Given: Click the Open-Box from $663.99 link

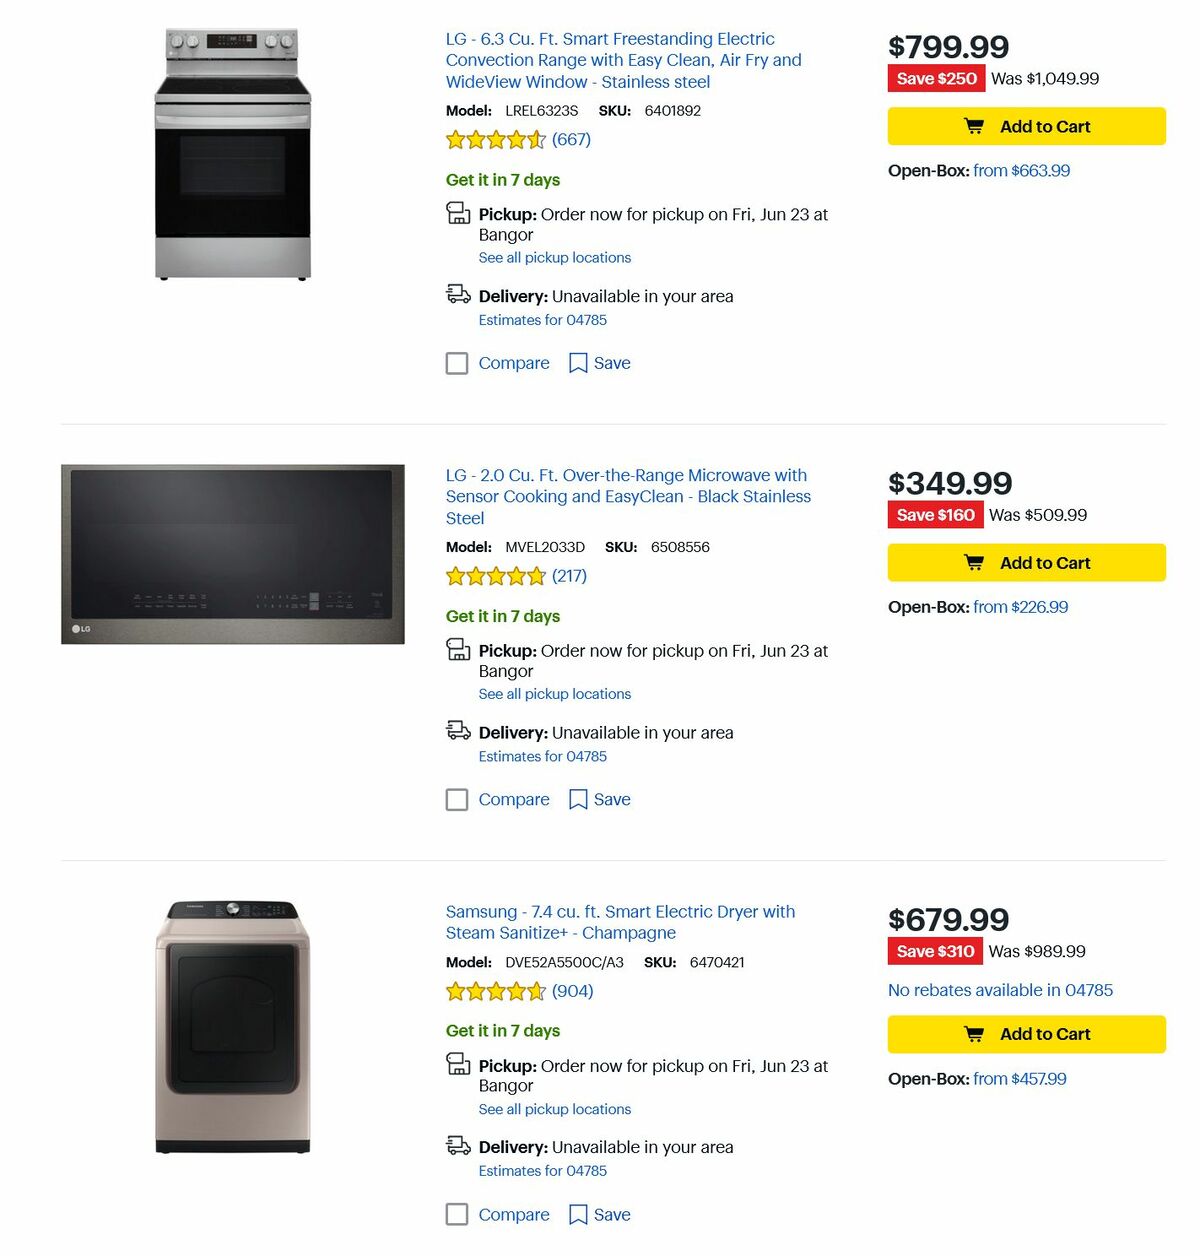Looking at the screenshot, I should tap(1021, 170).
